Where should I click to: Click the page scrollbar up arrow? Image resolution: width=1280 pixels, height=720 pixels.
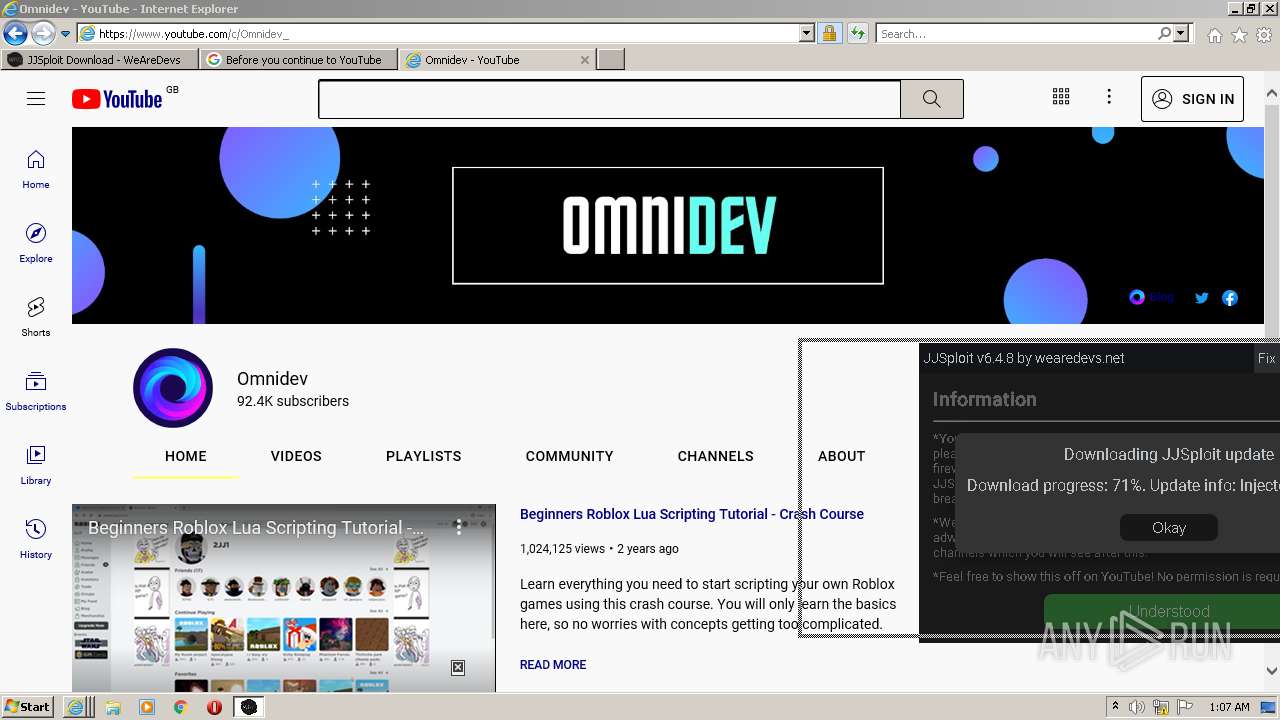(x=1272, y=93)
